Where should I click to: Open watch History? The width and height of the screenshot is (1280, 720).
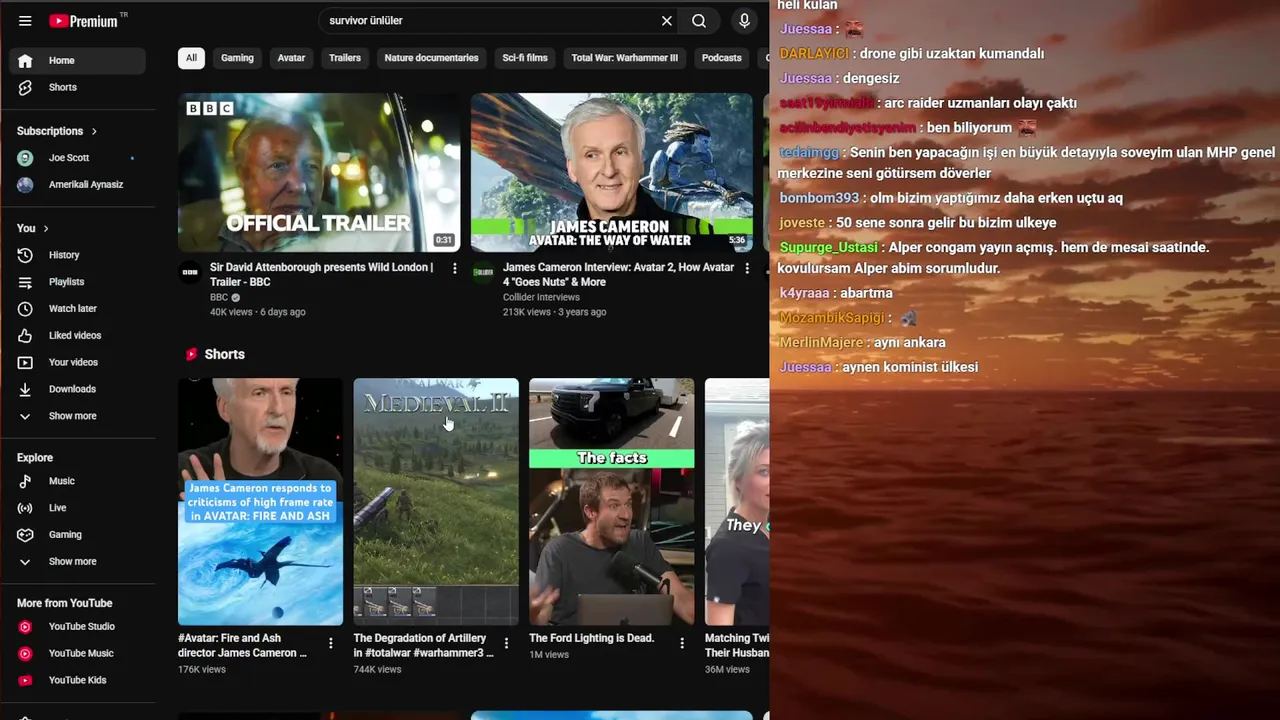(x=77, y=255)
